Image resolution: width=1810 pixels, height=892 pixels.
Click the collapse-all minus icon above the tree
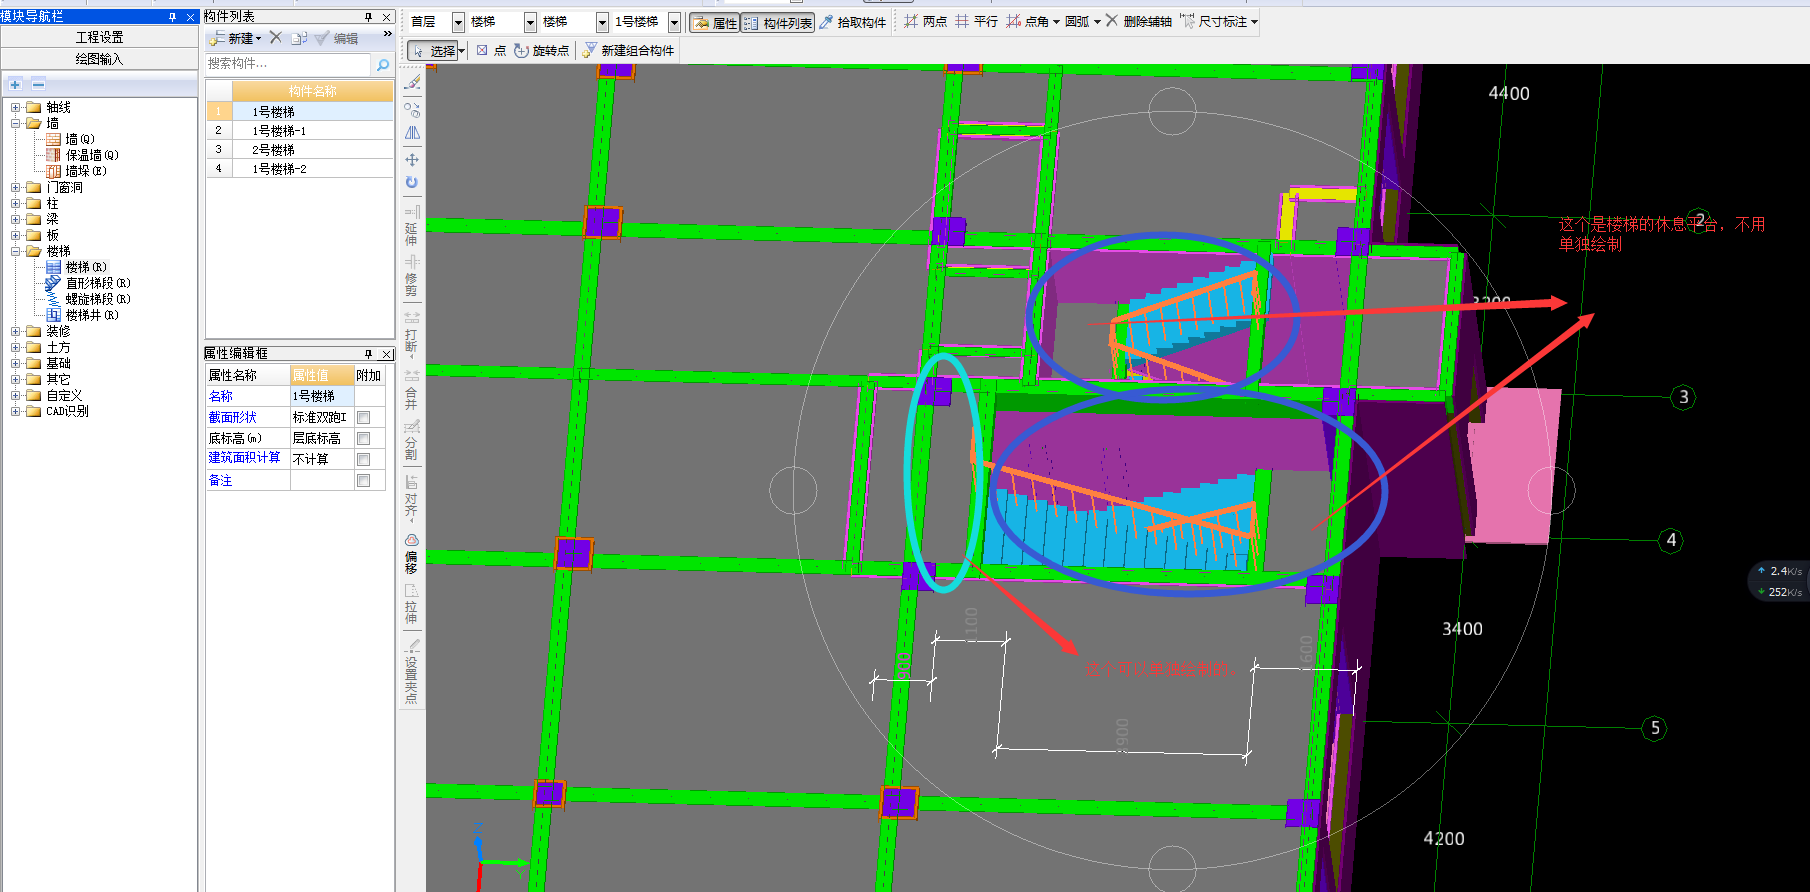[x=38, y=85]
